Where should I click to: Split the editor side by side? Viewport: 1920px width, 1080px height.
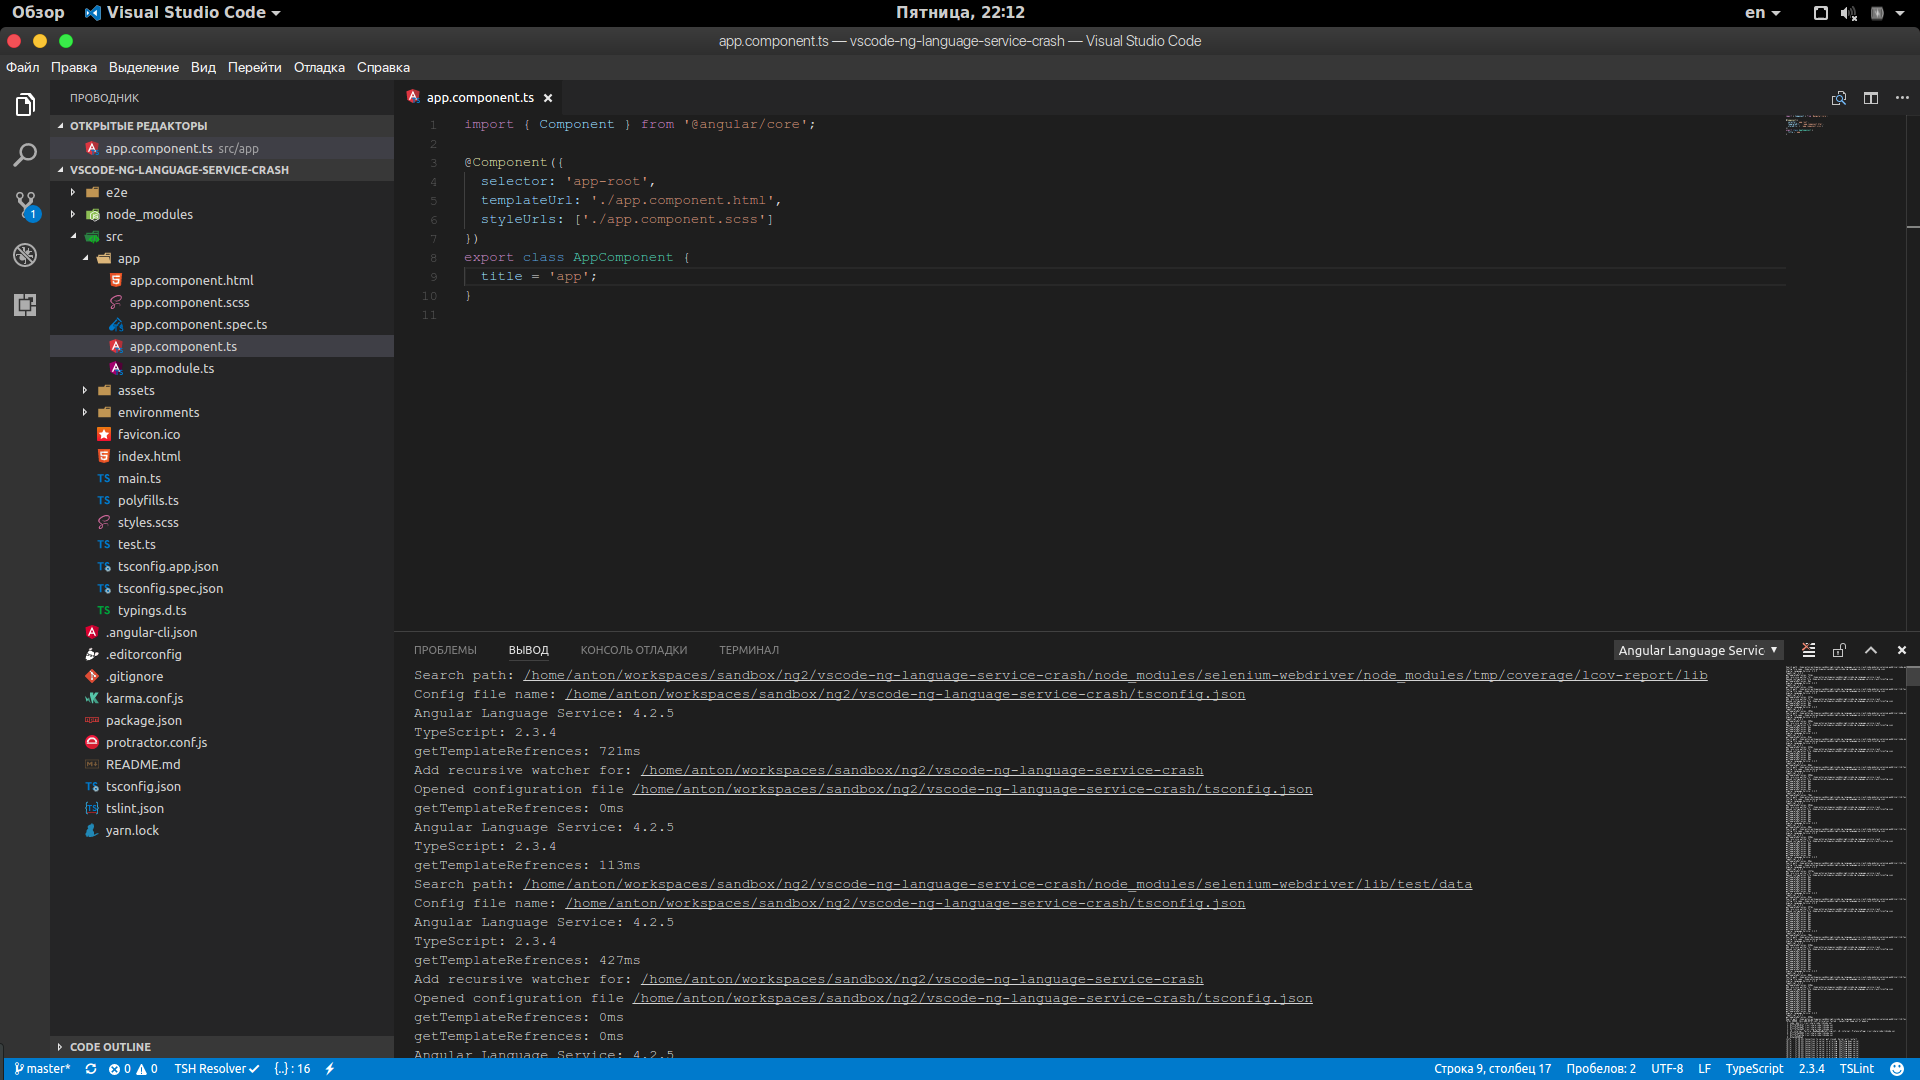point(1871,98)
